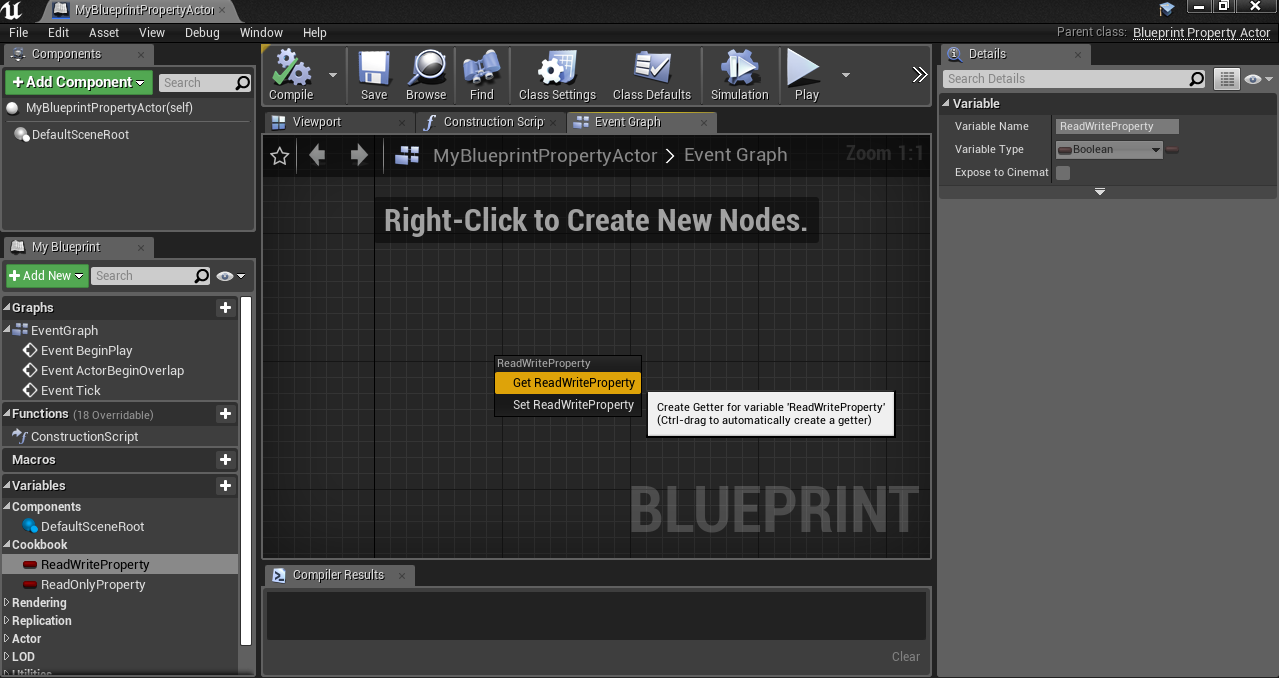The height and width of the screenshot is (678, 1279).
Task: Clear the Compiler Results
Action: pyautogui.click(x=906, y=657)
